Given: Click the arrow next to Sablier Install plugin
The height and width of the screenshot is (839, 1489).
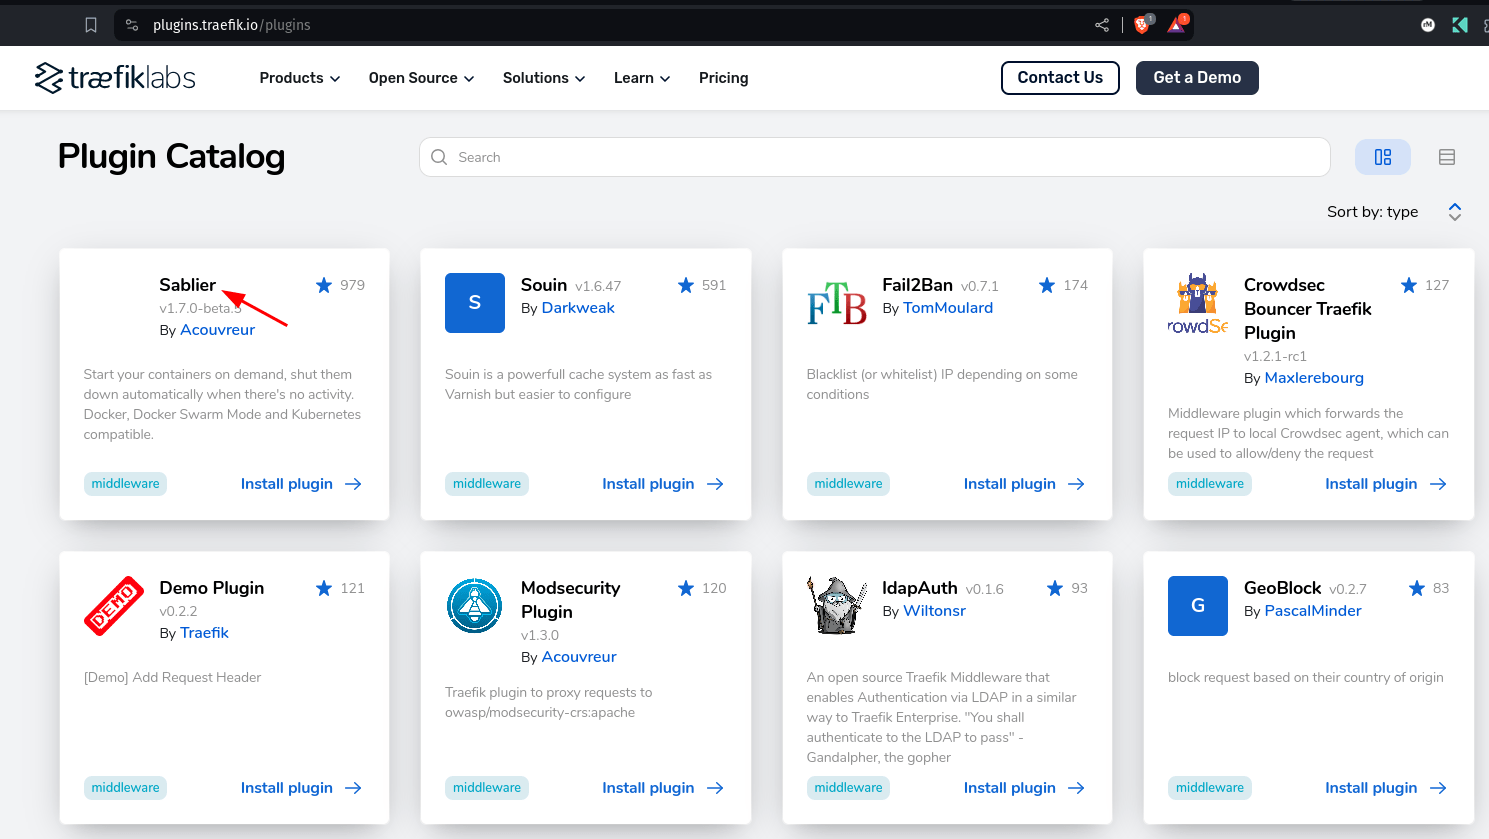Looking at the screenshot, I should pos(353,484).
